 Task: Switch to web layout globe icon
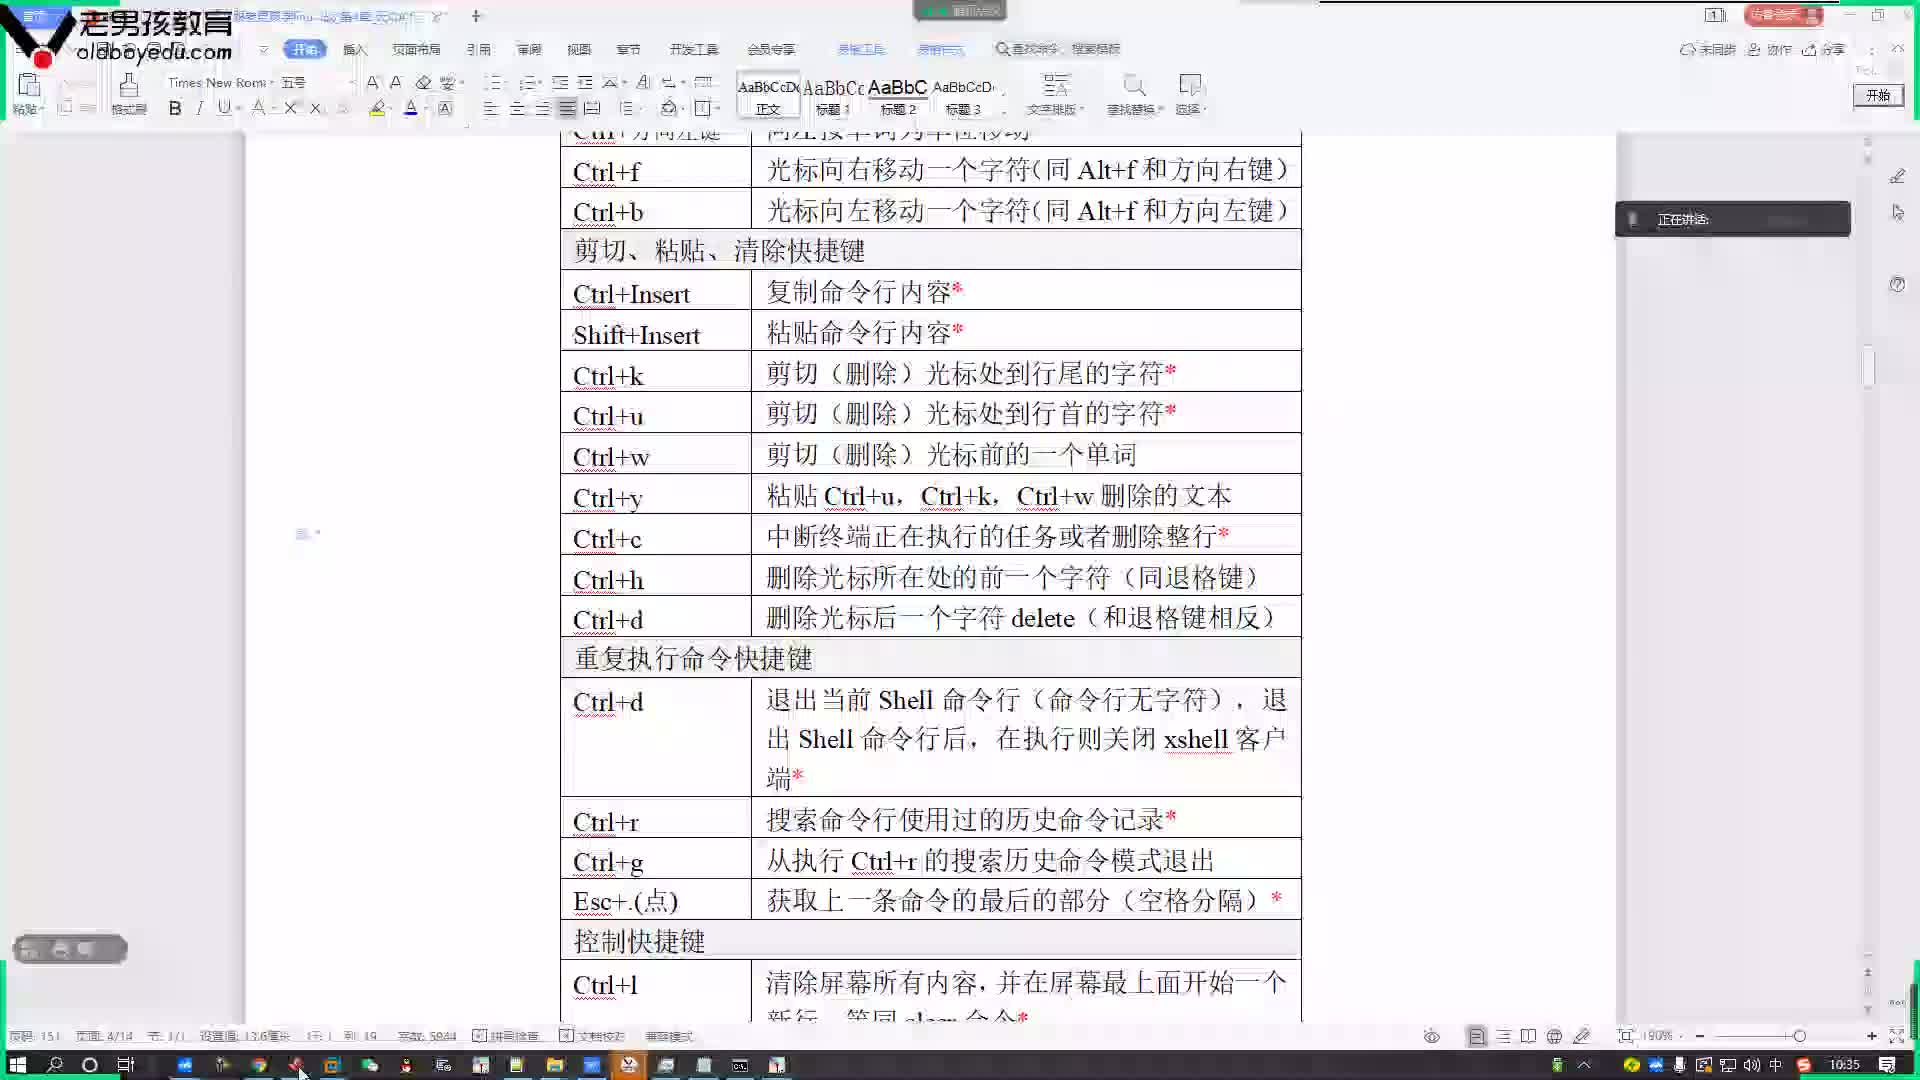click(1554, 1036)
